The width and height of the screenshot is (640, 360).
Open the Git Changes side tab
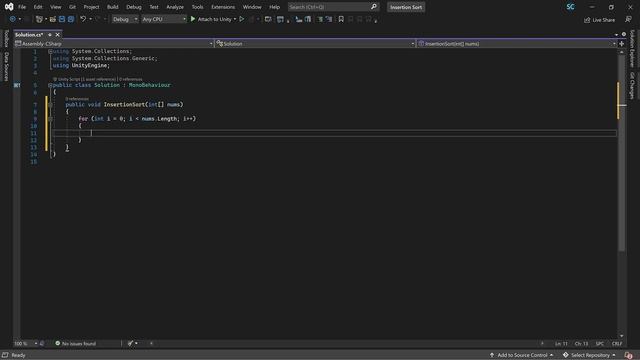pos(632,86)
